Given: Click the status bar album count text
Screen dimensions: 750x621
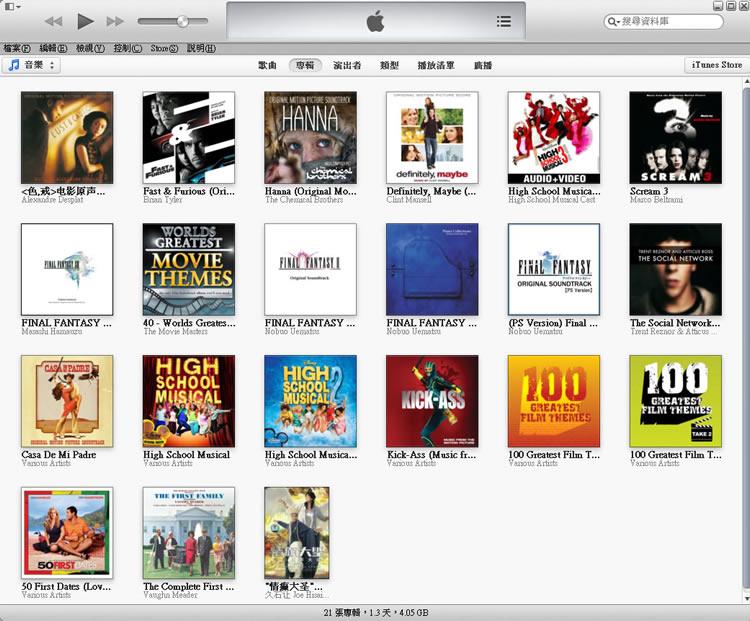Looking at the screenshot, I should click(x=376, y=612).
